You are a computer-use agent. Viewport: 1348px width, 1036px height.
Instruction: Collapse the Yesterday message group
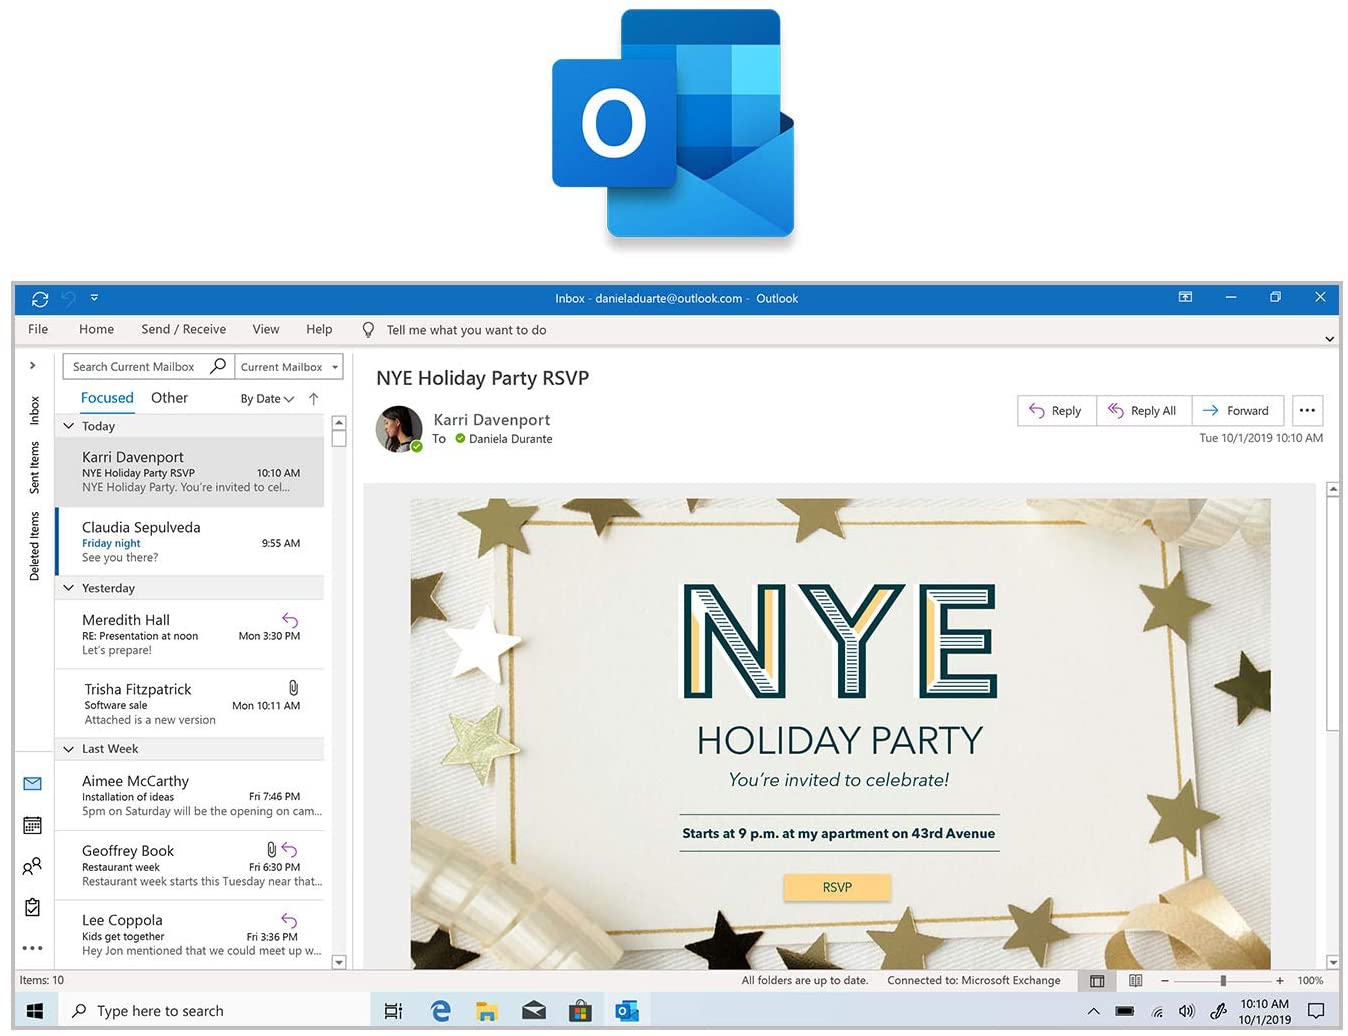[69, 588]
